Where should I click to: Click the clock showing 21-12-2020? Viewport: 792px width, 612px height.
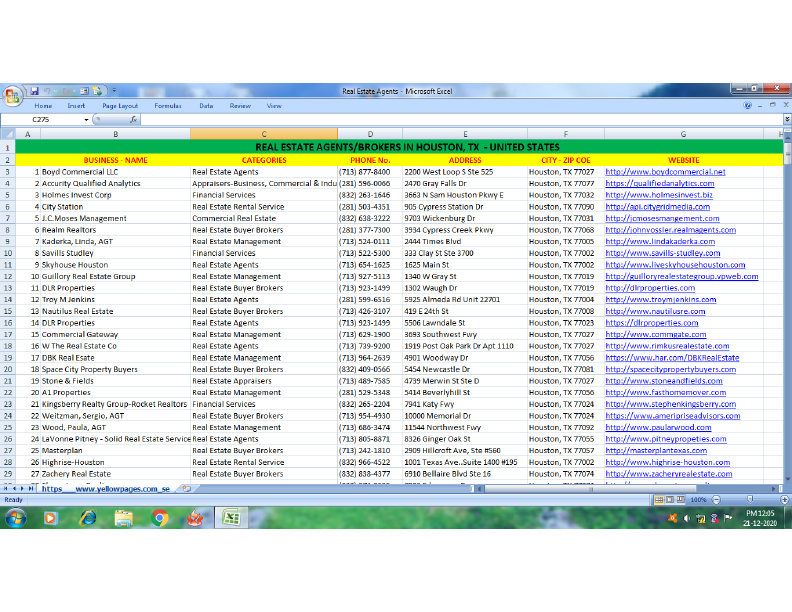pos(760,518)
